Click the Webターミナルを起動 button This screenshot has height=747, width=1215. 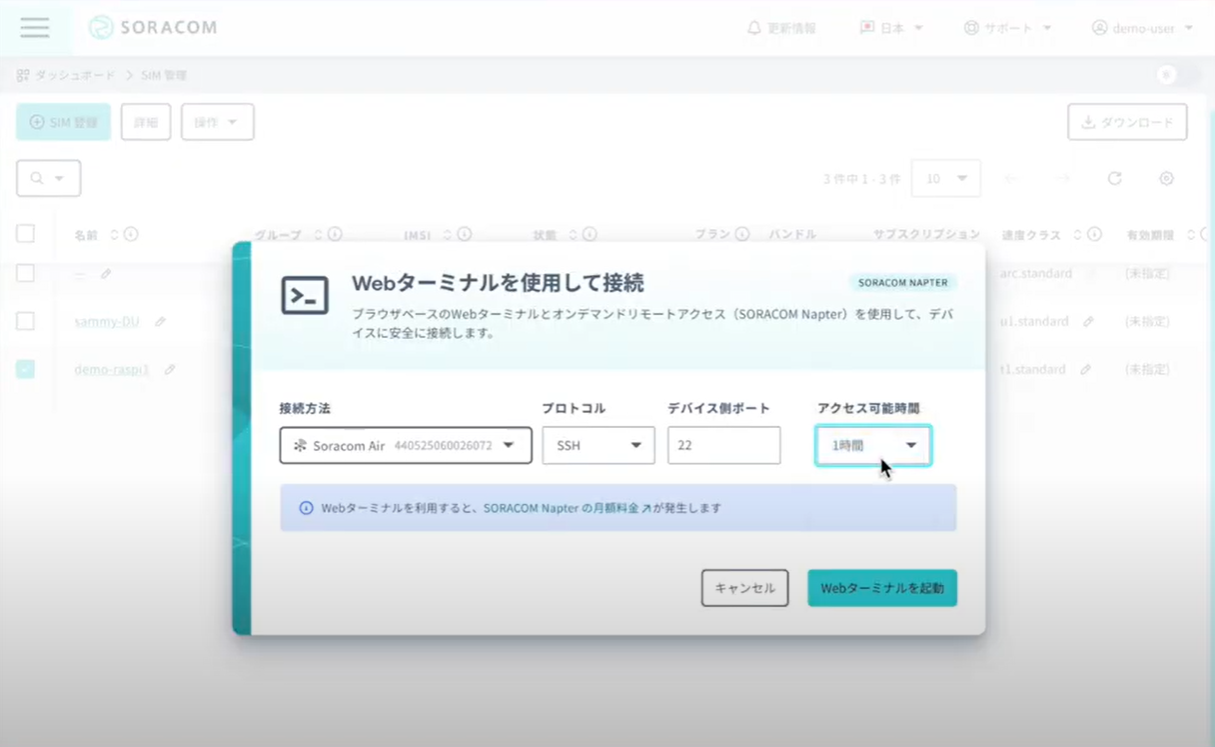tap(881, 588)
